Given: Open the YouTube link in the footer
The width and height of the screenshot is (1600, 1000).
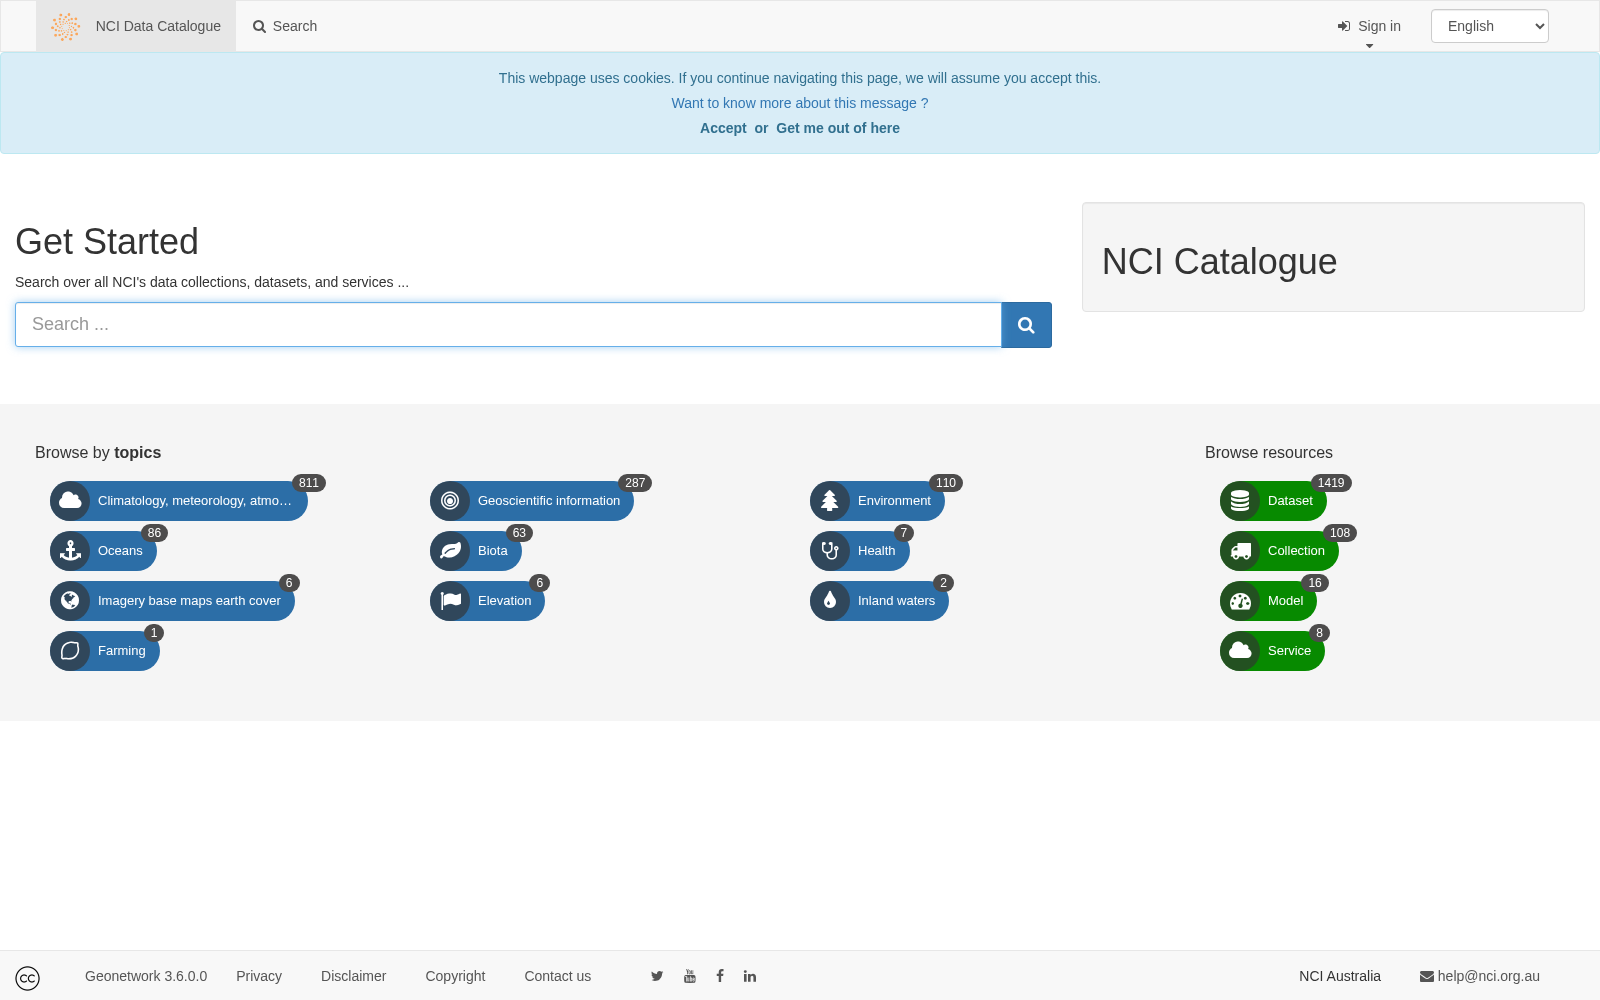Looking at the screenshot, I should coord(690,976).
